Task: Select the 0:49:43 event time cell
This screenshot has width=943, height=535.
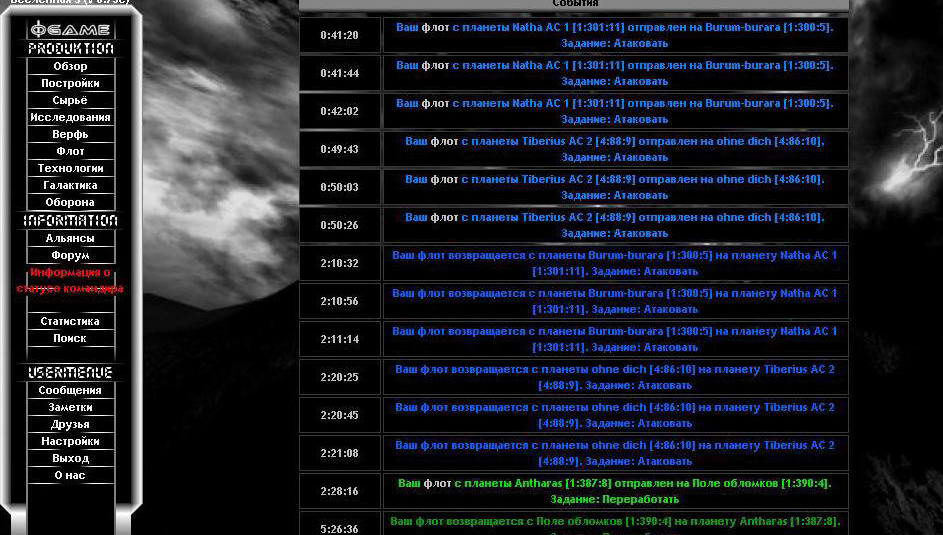Action: click(340, 149)
